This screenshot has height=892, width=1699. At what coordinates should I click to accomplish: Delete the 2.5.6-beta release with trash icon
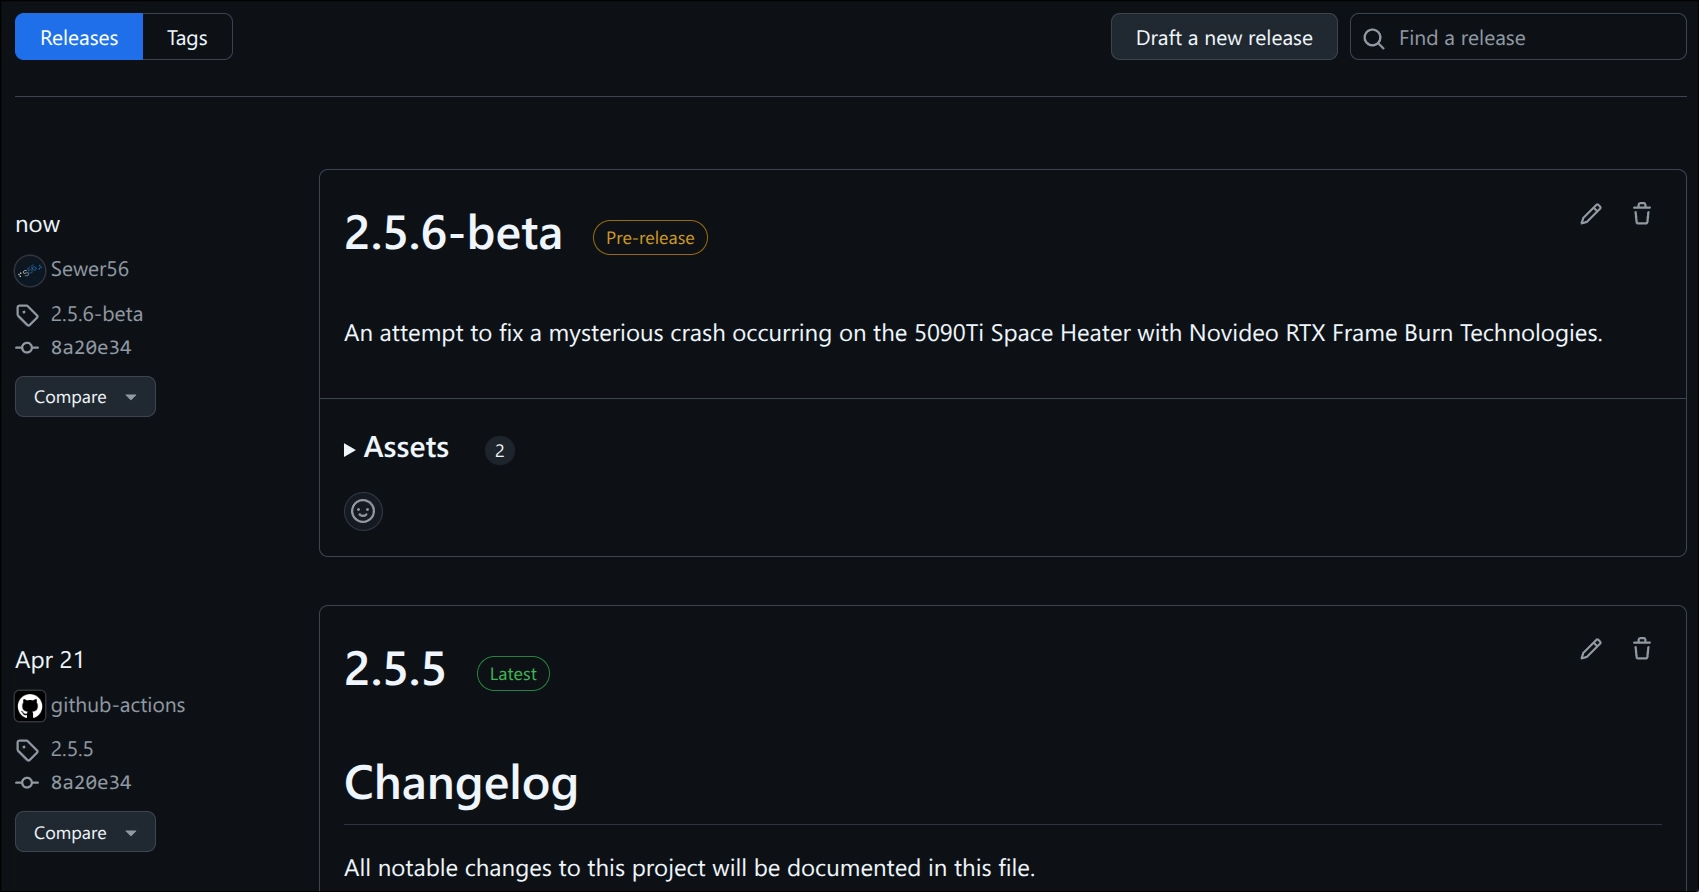point(1642,214)
